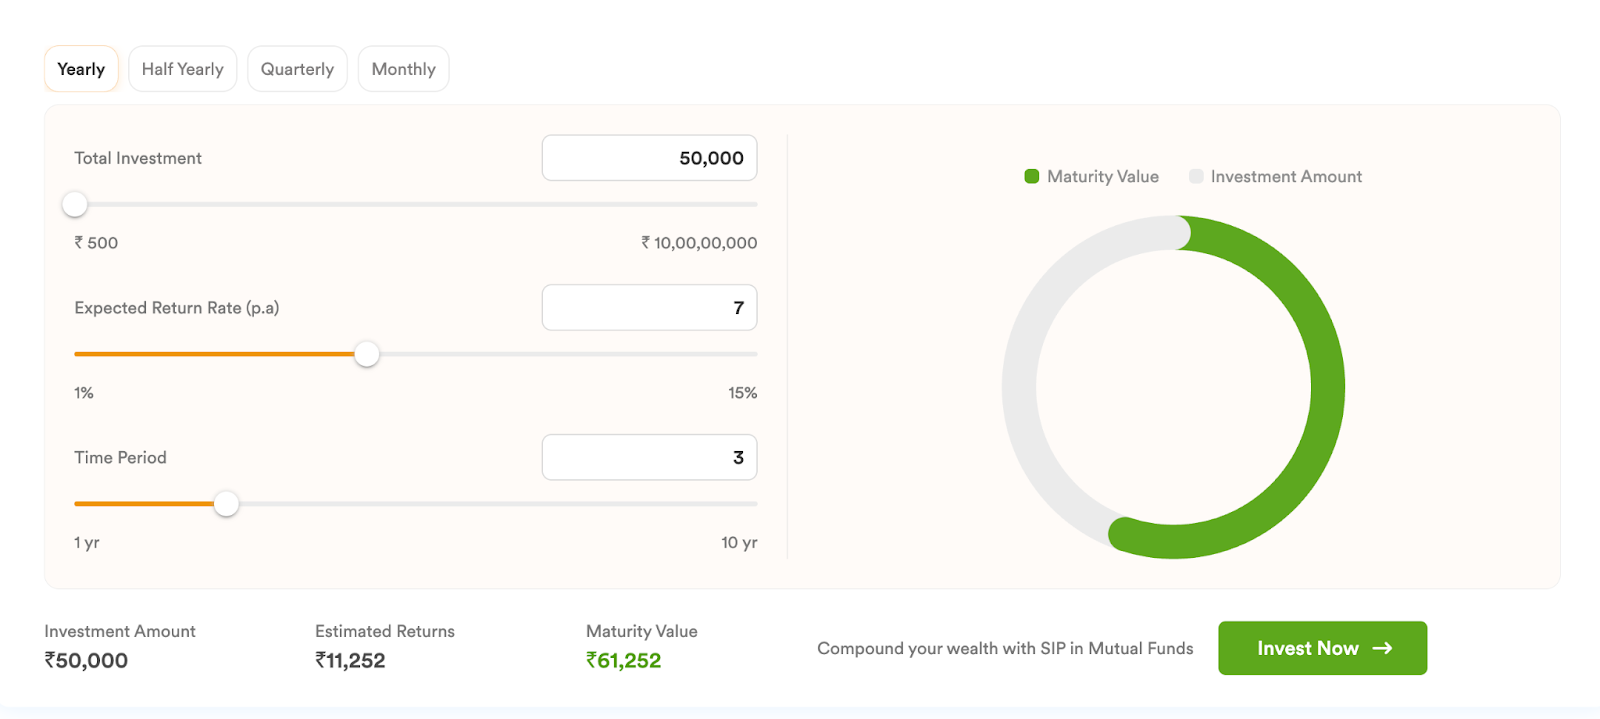Click the green segment of the donut chart
This screenshot has width=1600, height=719.
click(x=1327, y=388)
